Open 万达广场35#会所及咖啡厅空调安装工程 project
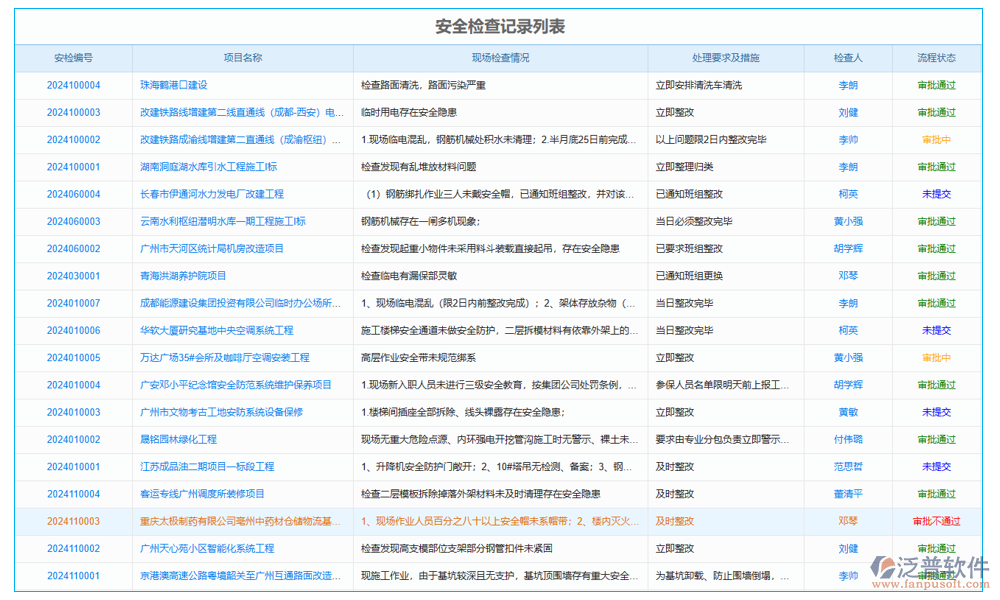 (x=225, y=358)
